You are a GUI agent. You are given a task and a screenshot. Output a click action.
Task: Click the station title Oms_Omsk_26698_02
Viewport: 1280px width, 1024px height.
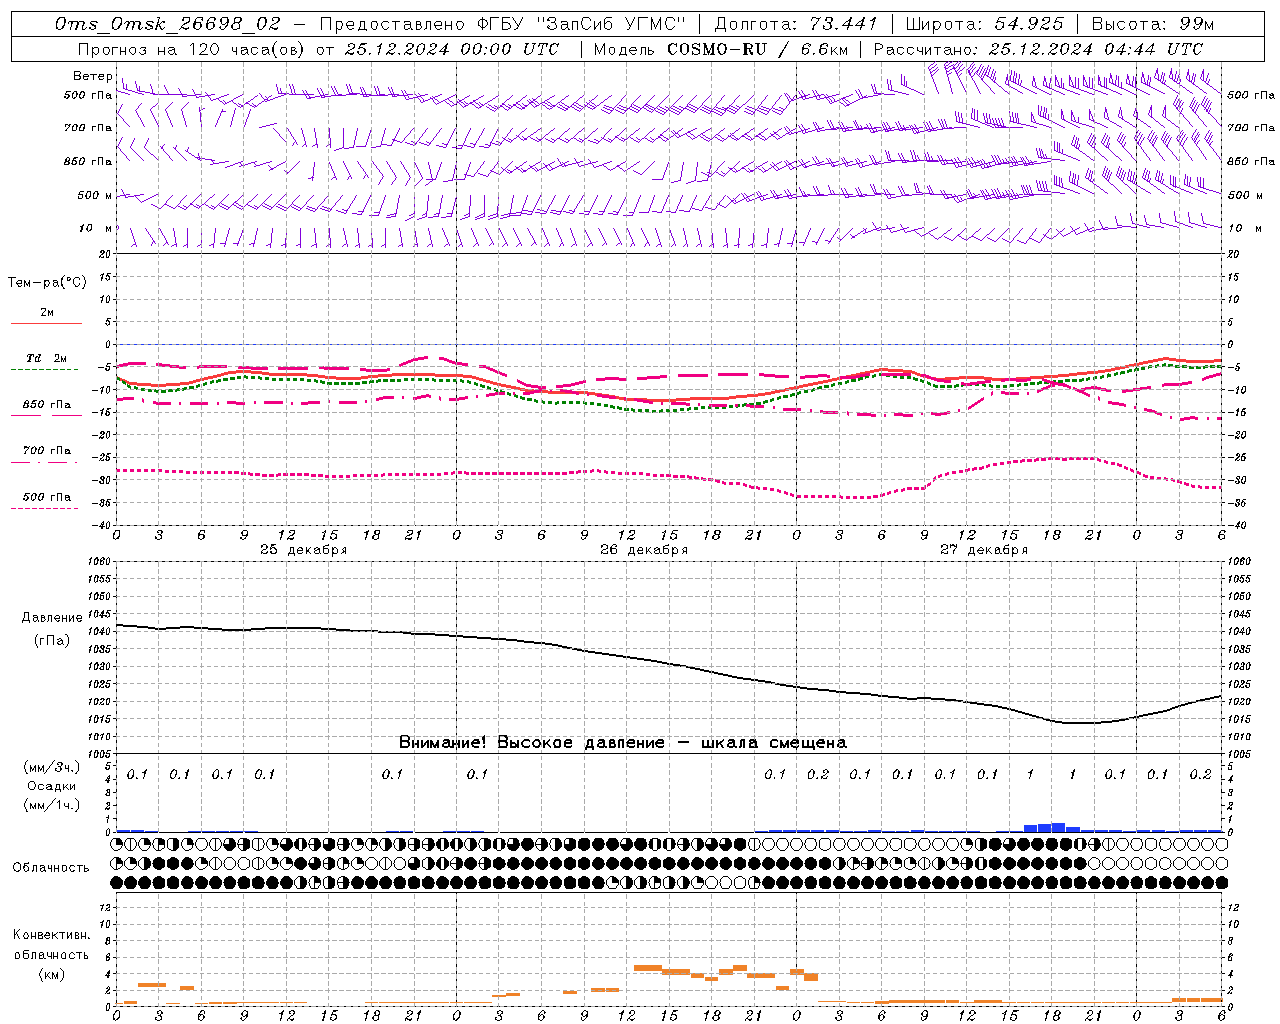pos(167,23)
